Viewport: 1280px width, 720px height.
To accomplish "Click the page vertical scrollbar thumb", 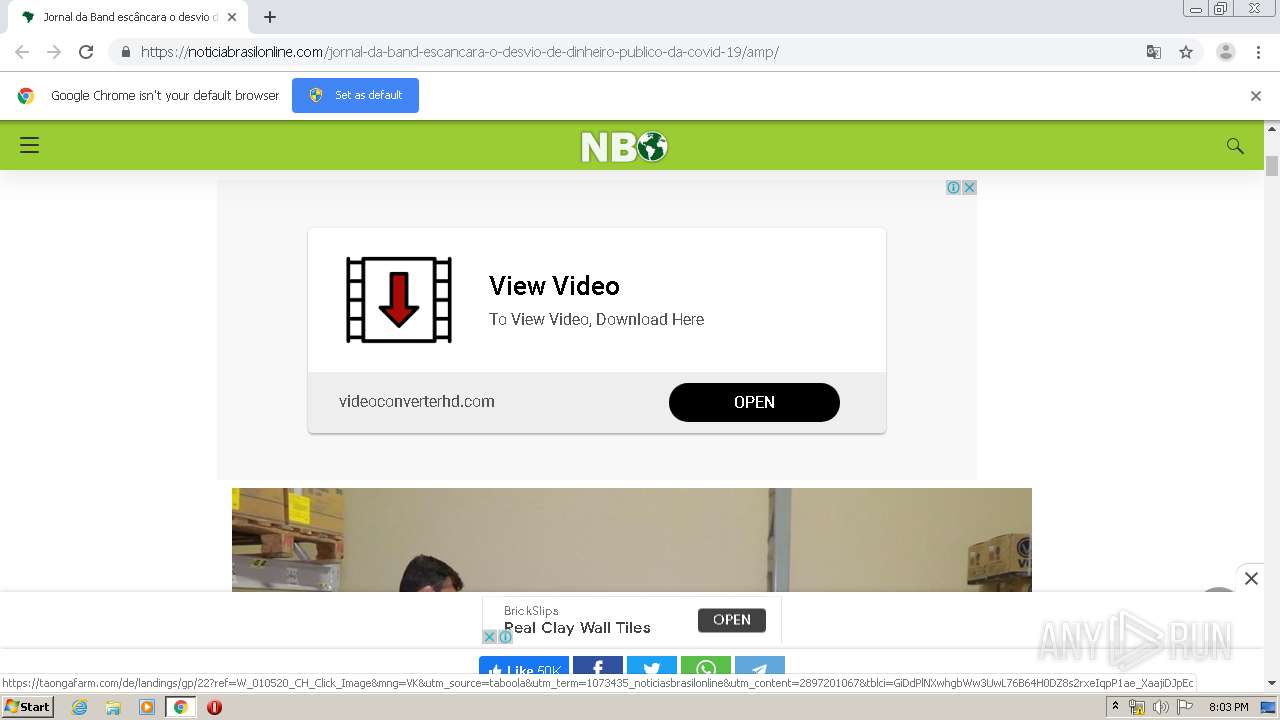I will 1272,166.
